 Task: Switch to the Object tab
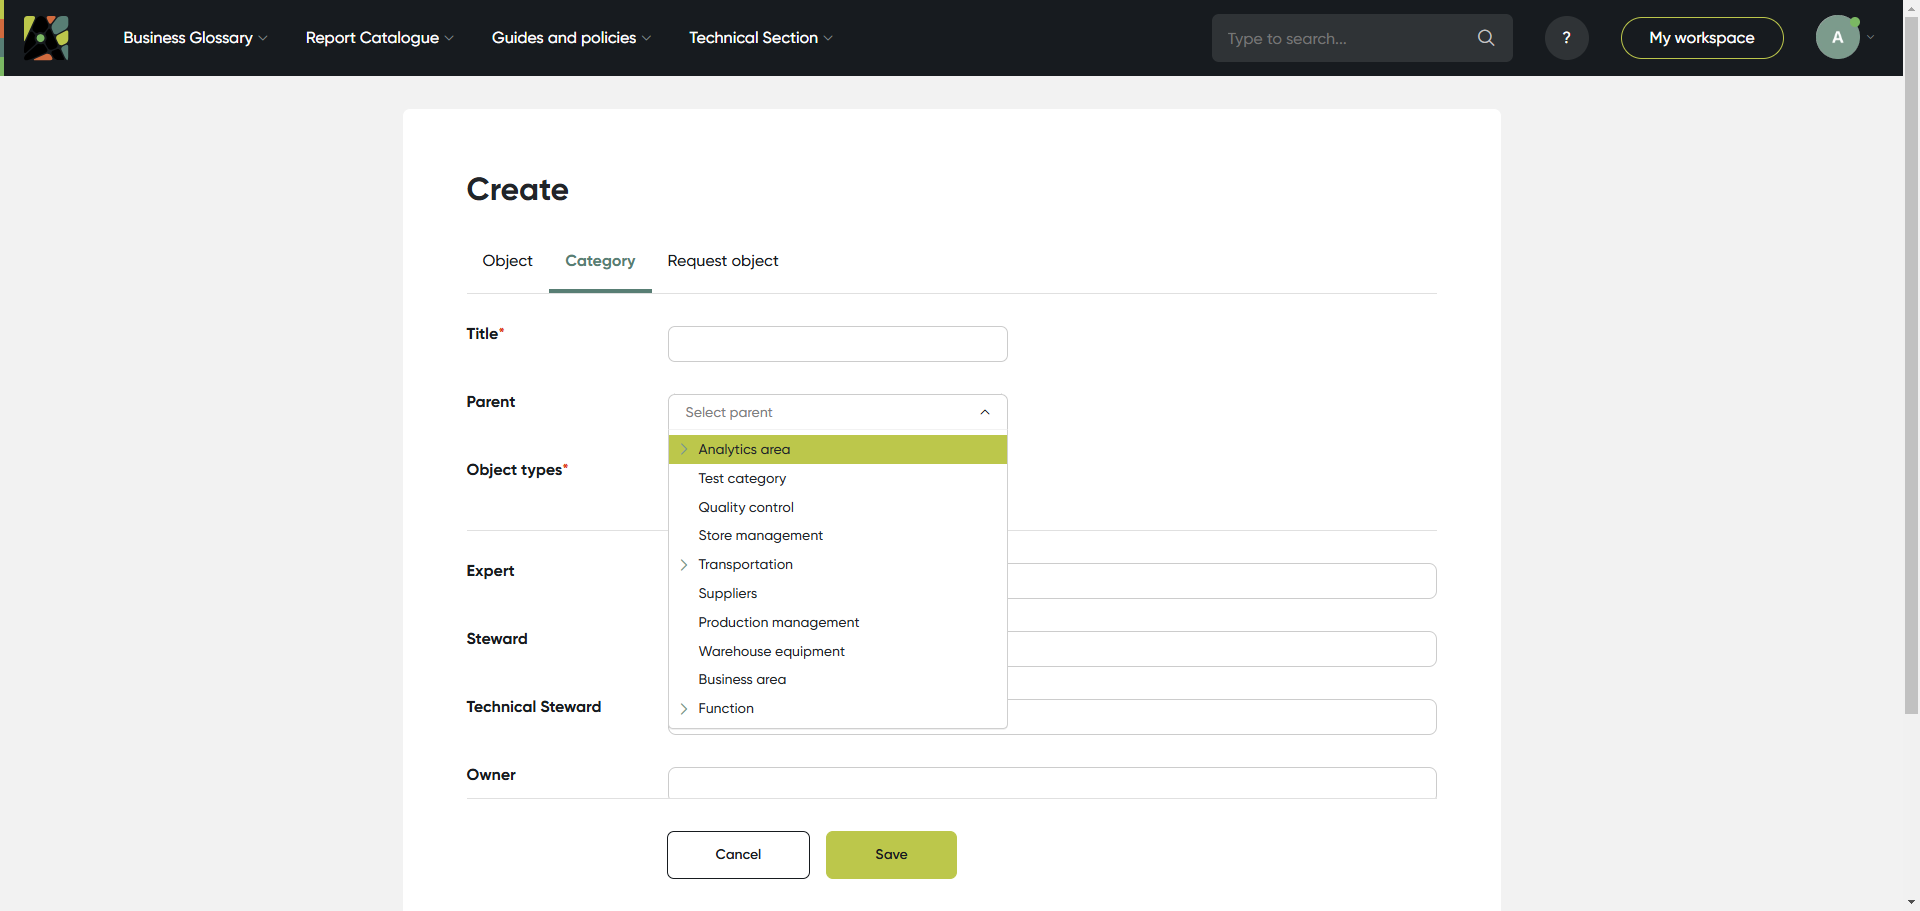point(507,261)
